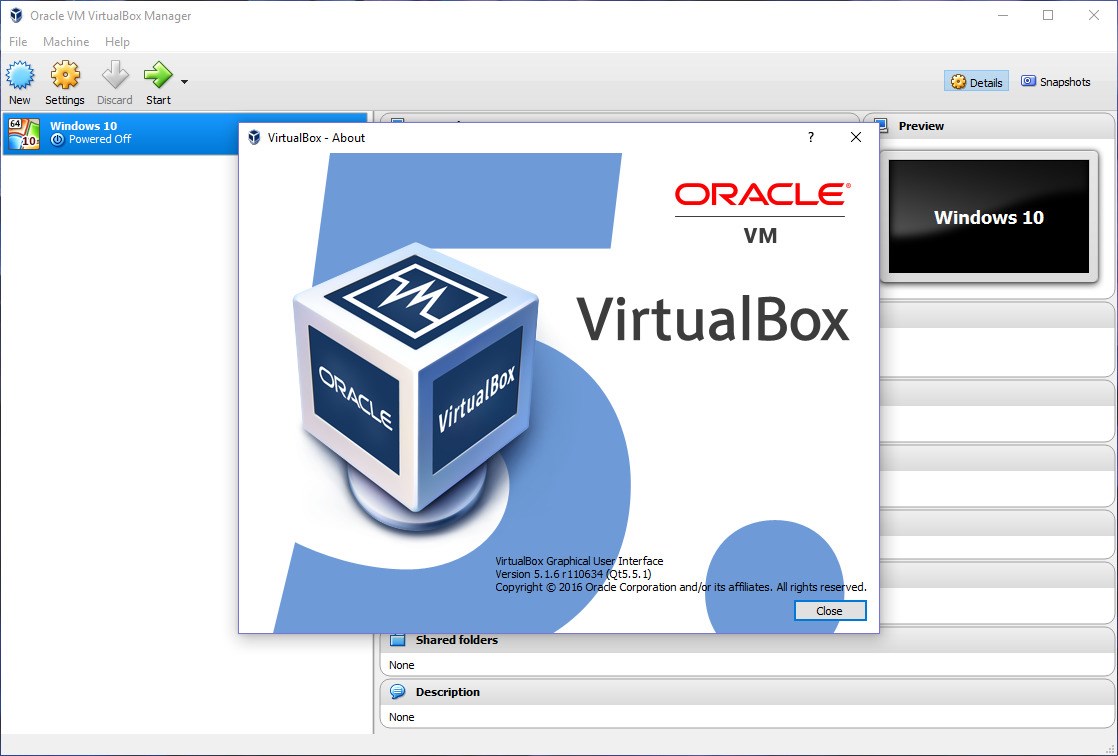Click the question mark help button in About

(x=811, y=137)
